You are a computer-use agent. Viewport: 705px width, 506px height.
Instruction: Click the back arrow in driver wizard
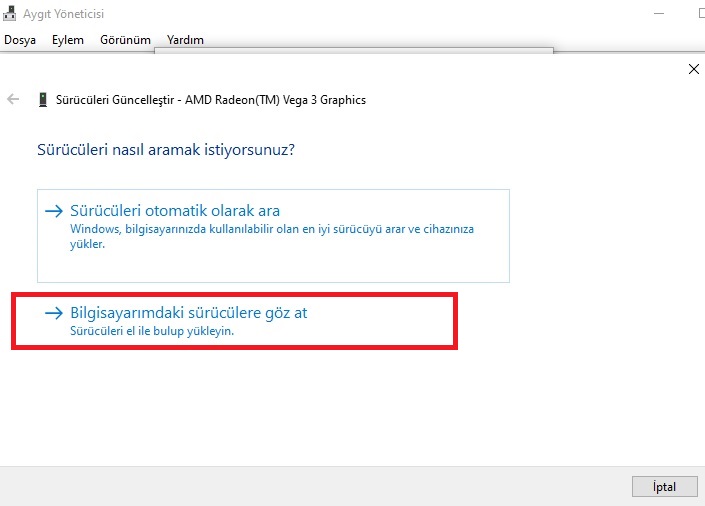13,99
